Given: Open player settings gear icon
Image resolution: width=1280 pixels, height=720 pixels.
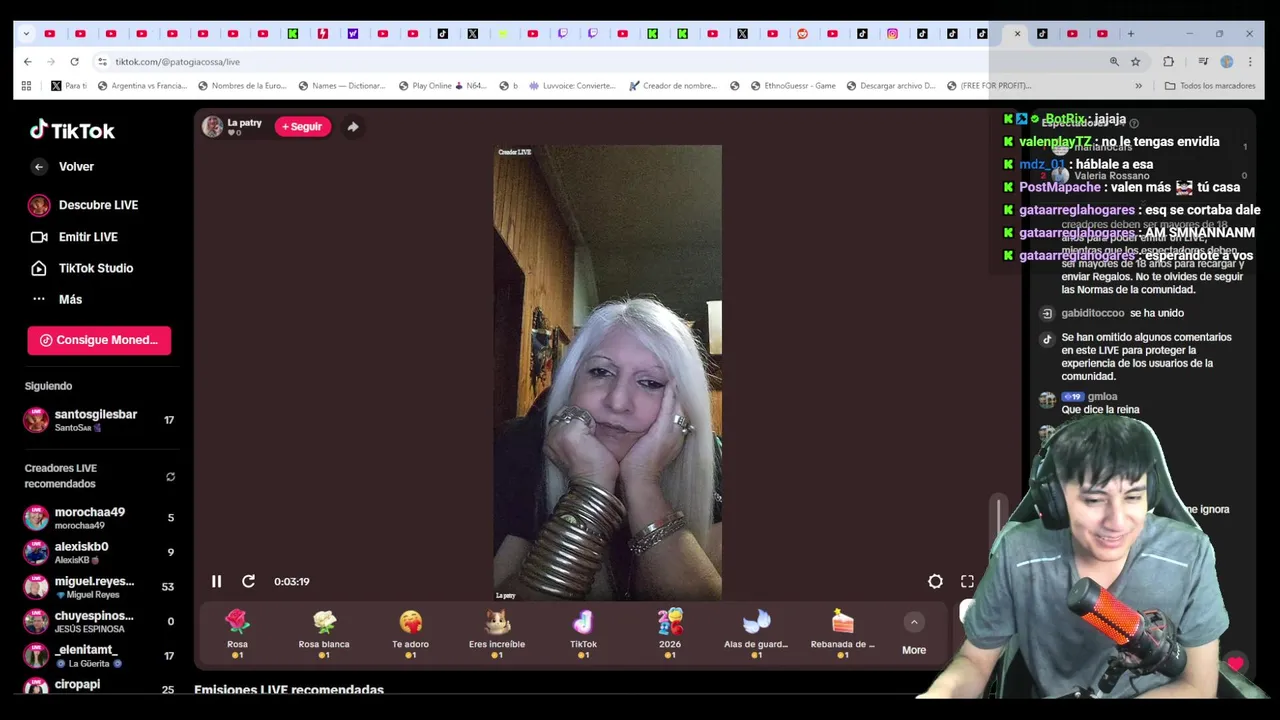Looking at the screenshot, I should (935, 581).
